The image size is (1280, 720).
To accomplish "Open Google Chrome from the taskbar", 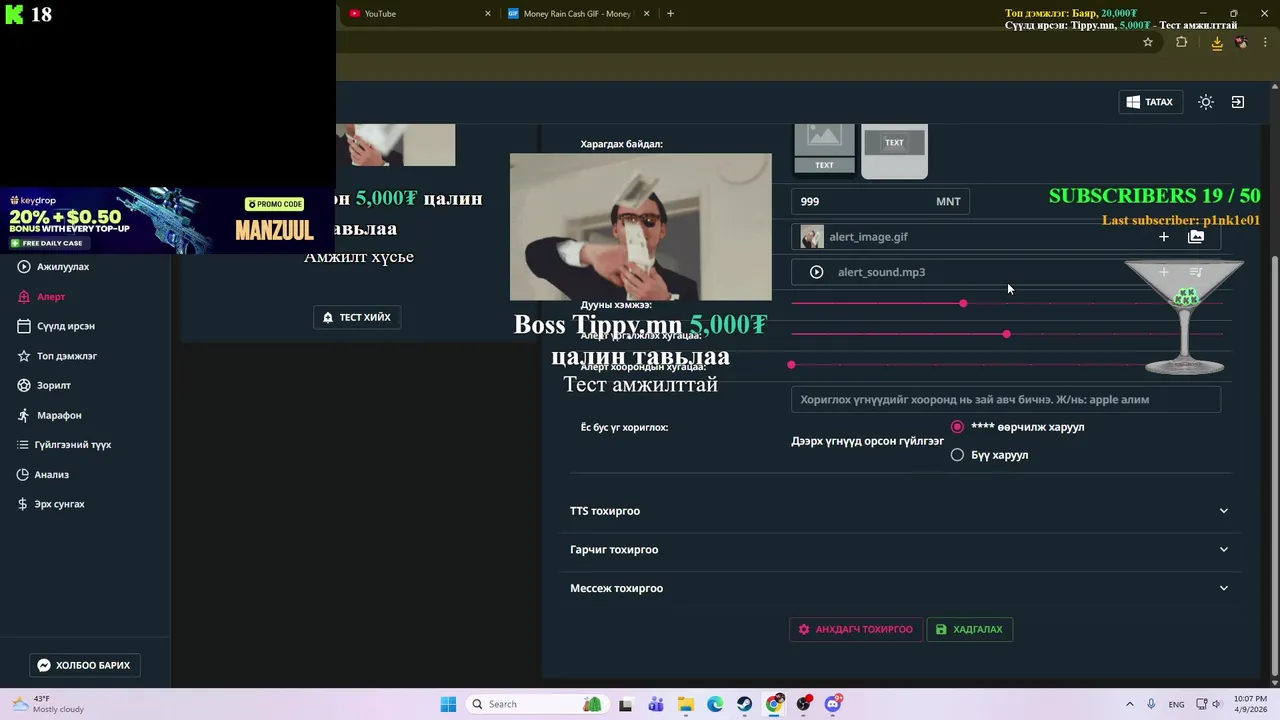I will [x=774, y=704].
